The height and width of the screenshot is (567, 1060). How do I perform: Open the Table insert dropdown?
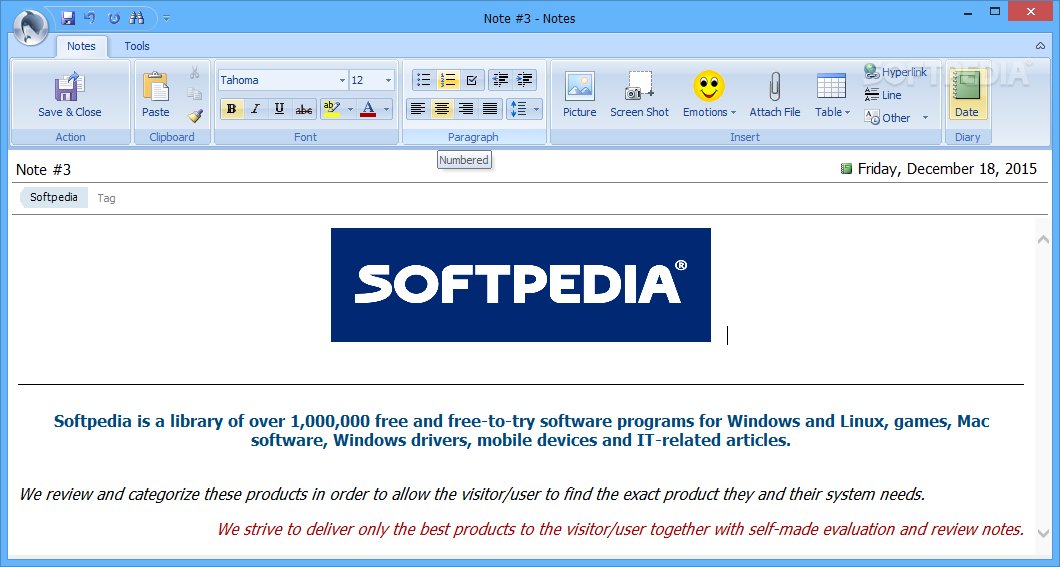pos(832,95)
